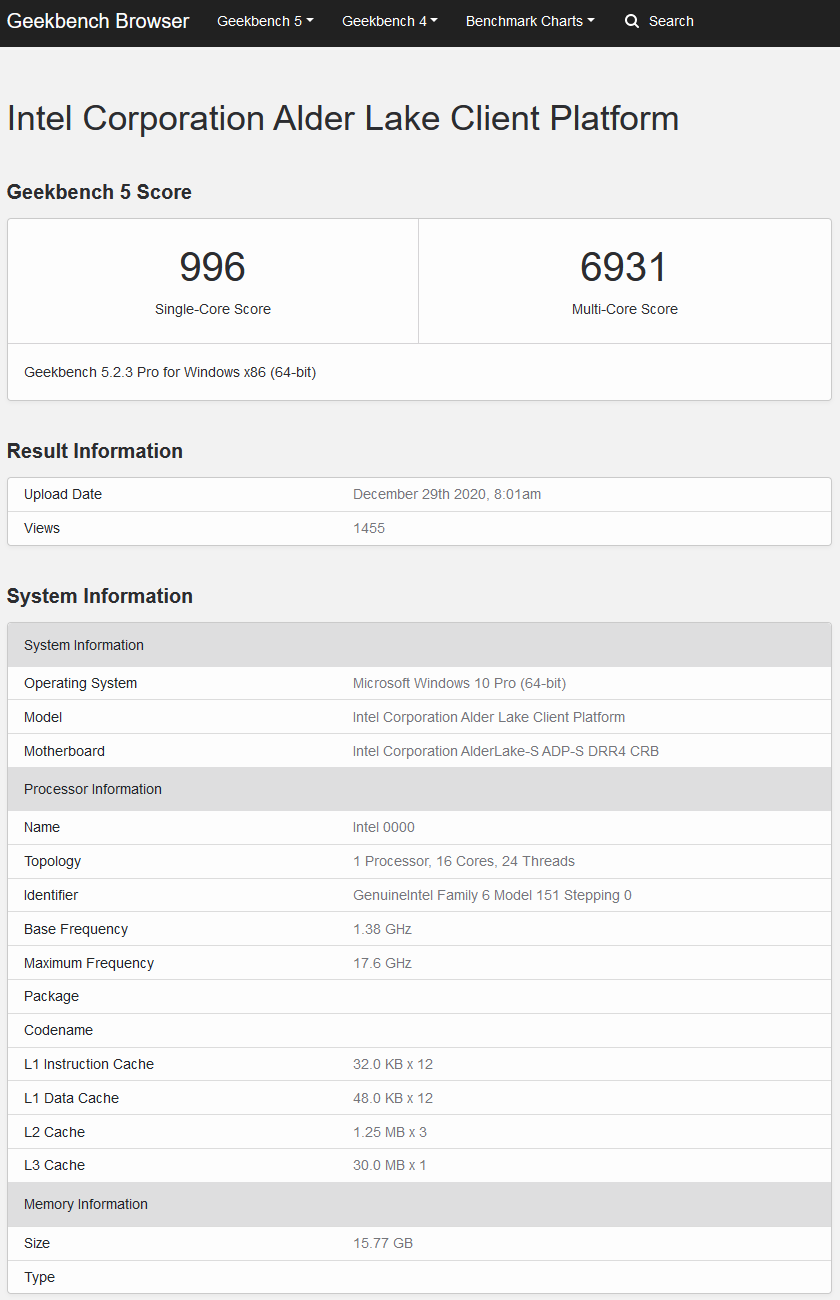The image size is (840, 1300).
Task: Click the Microsoft Windows 10 Pro value
Action: click(459, 683)
